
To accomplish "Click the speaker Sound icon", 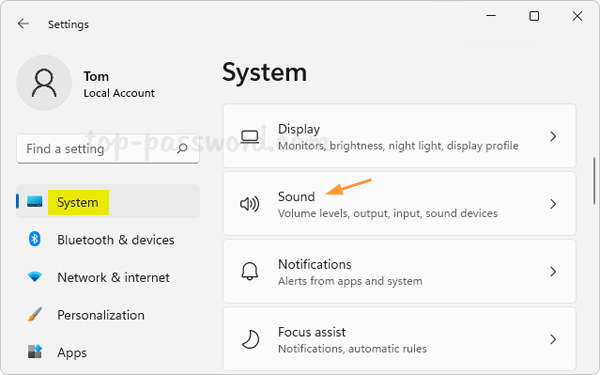I will point(249,204).
